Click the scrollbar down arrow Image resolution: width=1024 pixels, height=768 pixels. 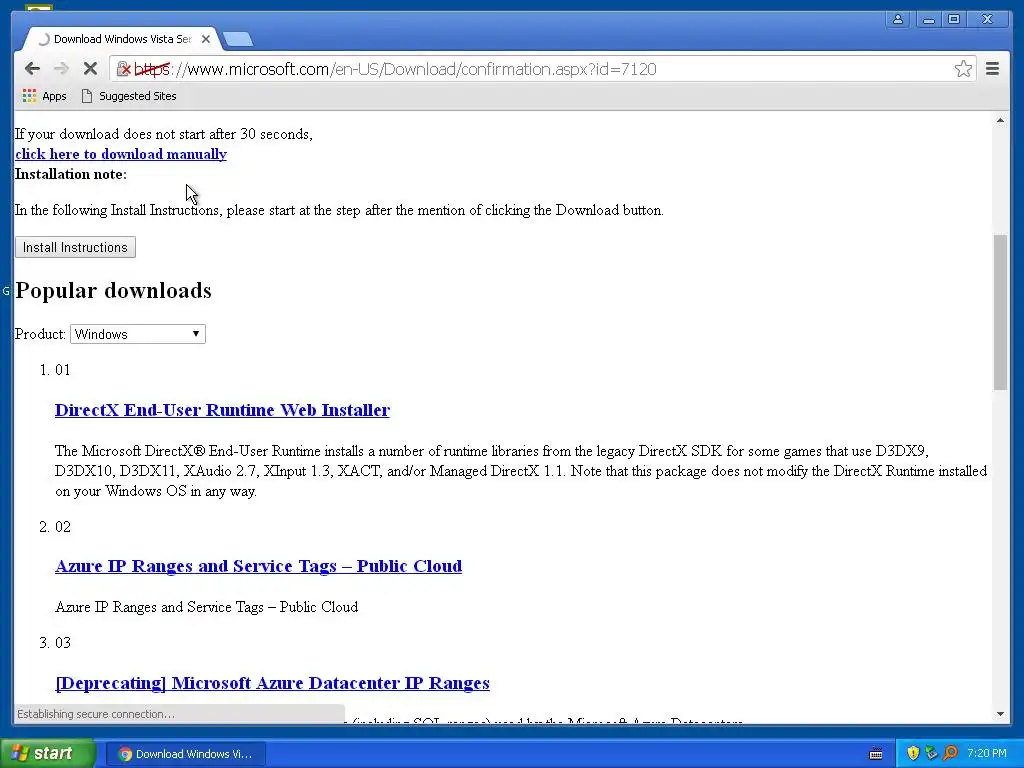point(1000,714)
